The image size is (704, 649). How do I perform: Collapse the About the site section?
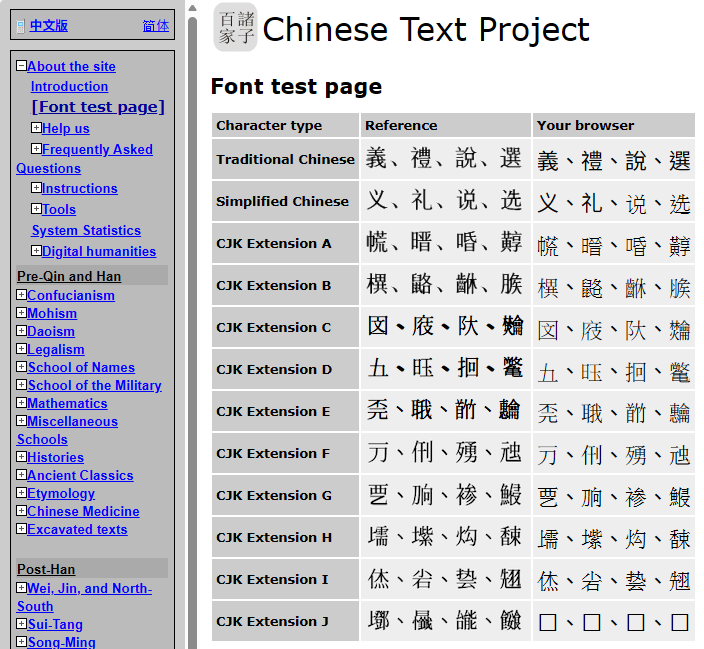(x=21, y=66)
